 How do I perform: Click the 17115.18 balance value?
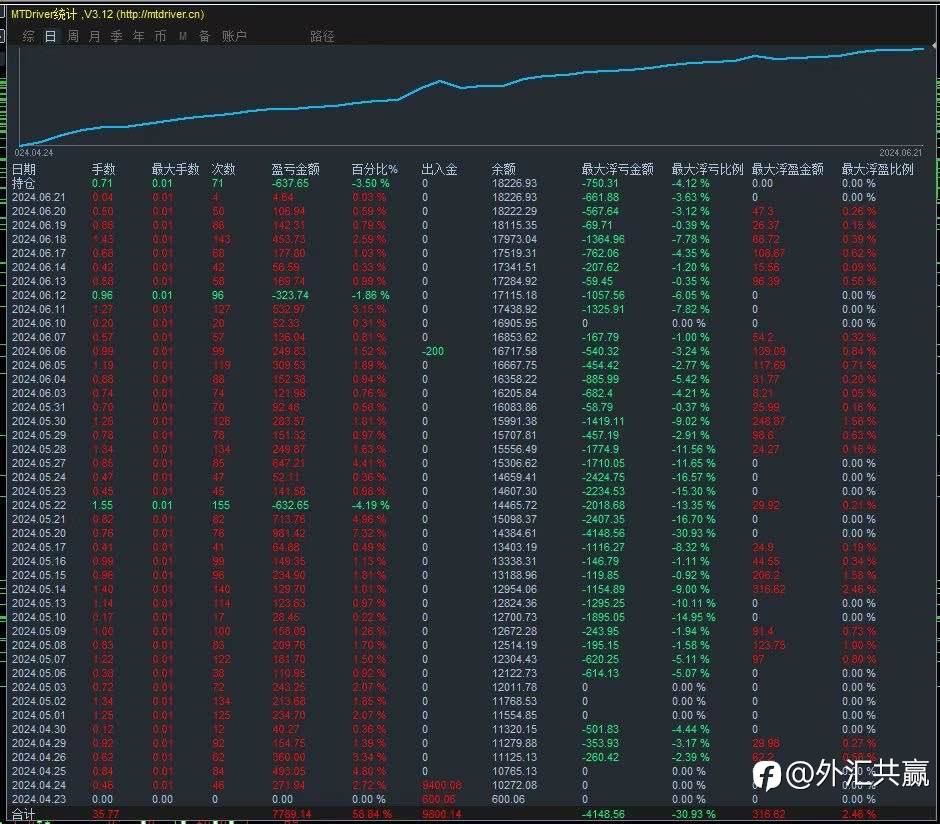click(514, 295)
